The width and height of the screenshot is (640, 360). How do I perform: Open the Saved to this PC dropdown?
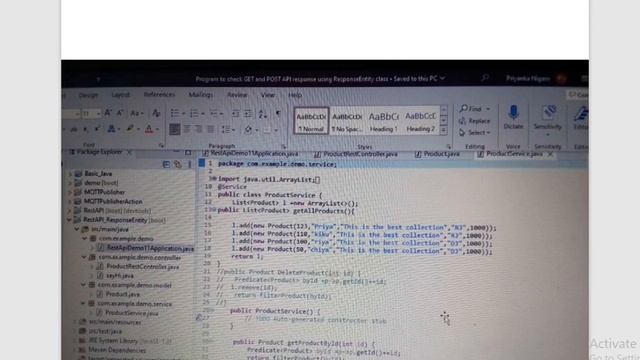click(442, 78)
